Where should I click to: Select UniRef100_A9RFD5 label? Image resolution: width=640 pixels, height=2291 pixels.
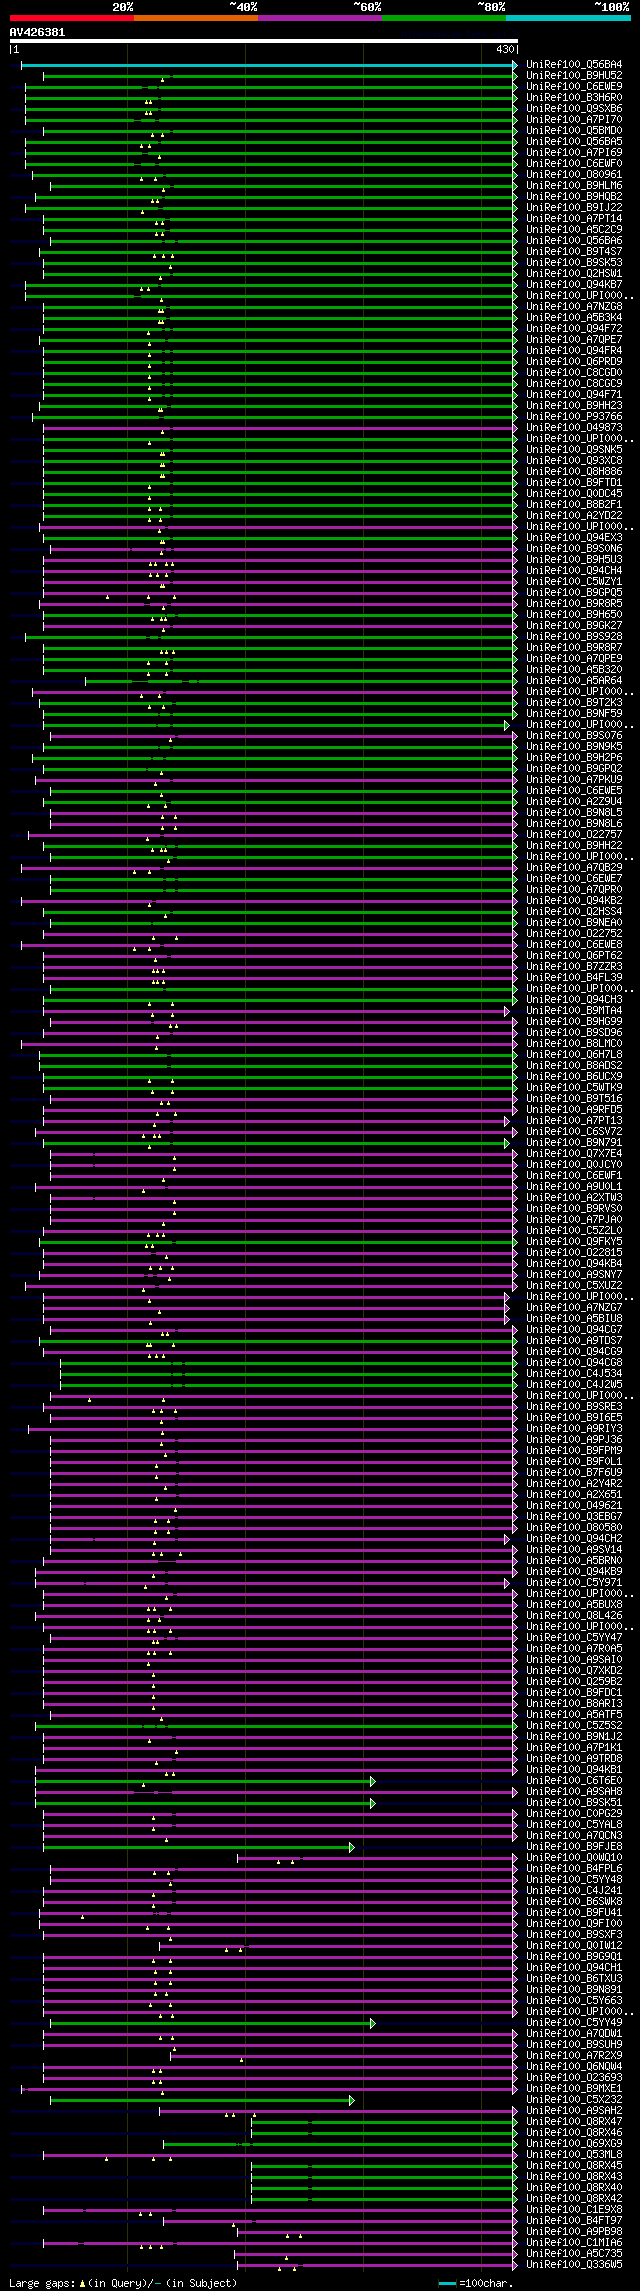[x=574, y=1110]
